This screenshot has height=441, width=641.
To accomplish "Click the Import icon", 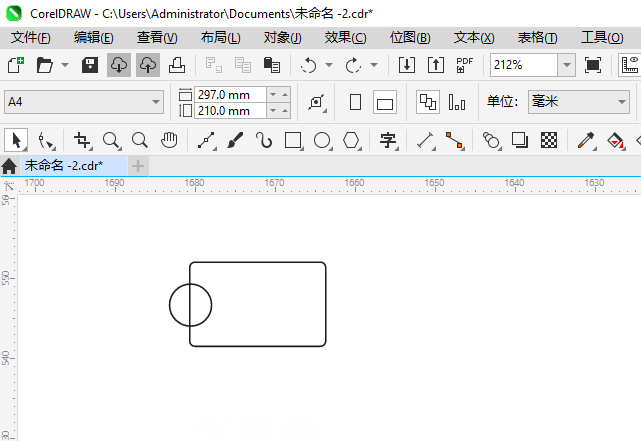I will pos(407,65).
